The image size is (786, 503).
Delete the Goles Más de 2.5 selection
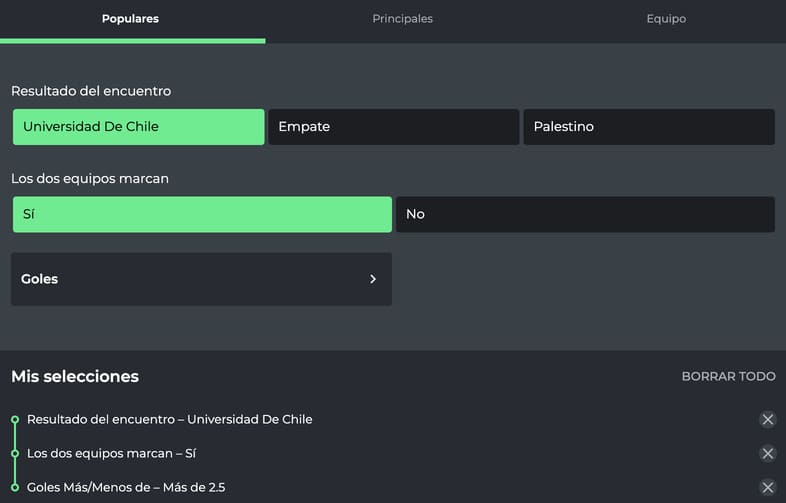pos(767,487)
